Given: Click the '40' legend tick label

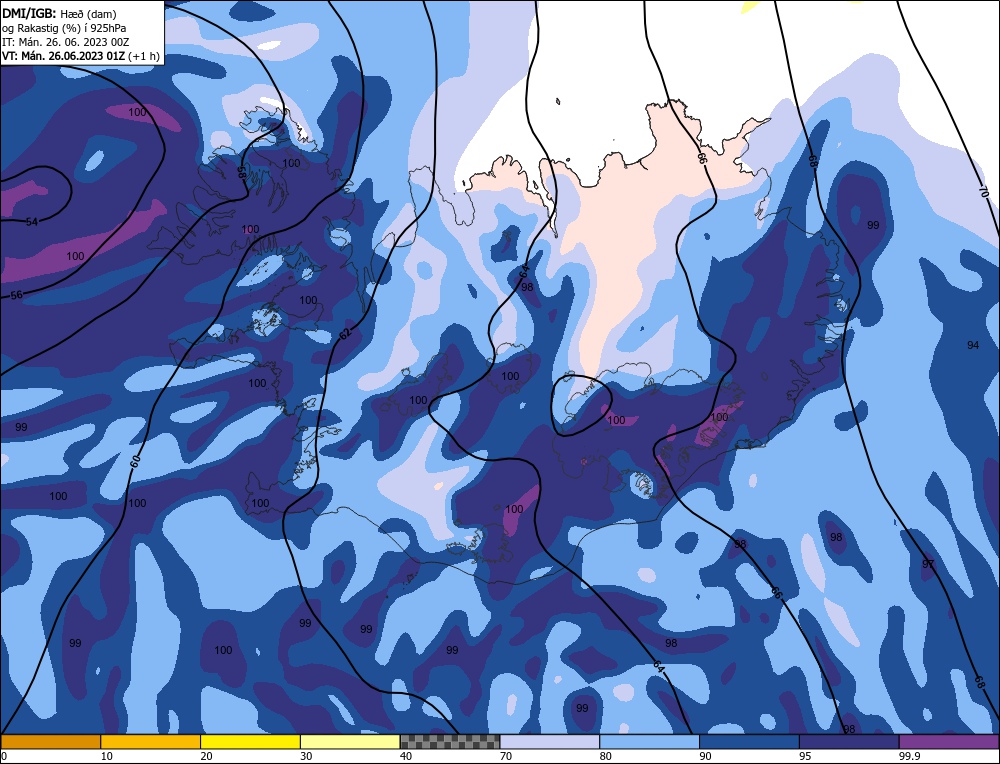Looking at the screenshot, I should pyautogui.click(x=406, y=756).
